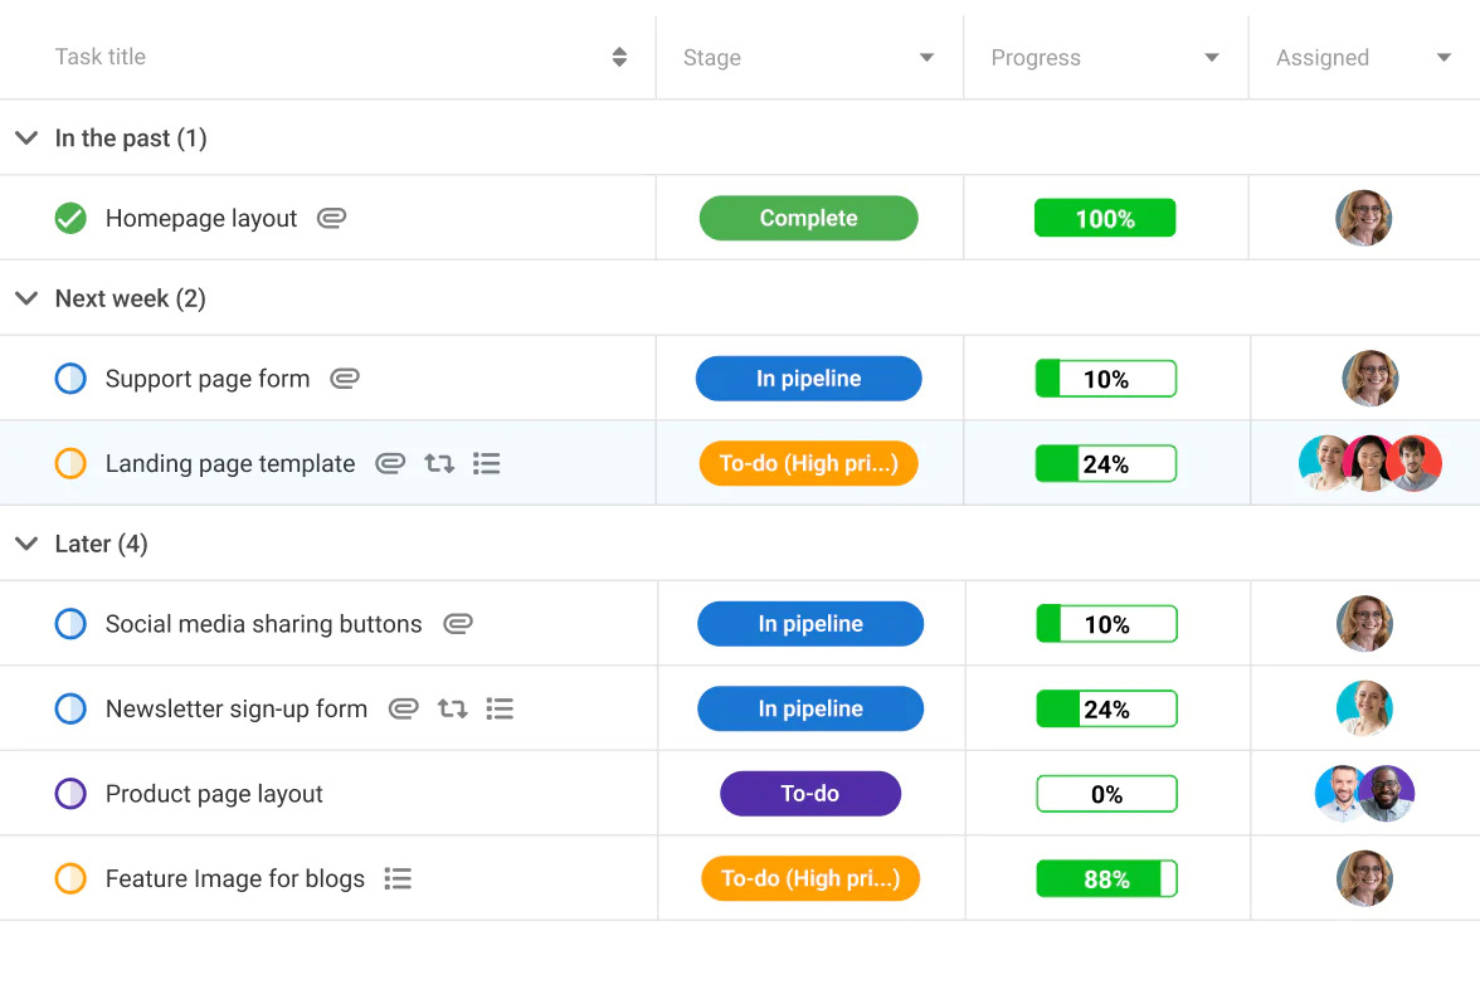Click the subtask list icon on Newsletter sign-up form
The width and height of the screenshot is (1480, 987).
[x=500, y=708]
